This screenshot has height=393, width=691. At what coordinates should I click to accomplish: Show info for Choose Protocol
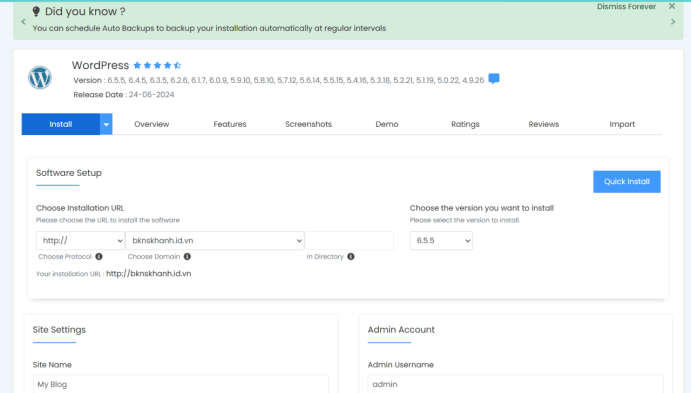click(99, 256)
